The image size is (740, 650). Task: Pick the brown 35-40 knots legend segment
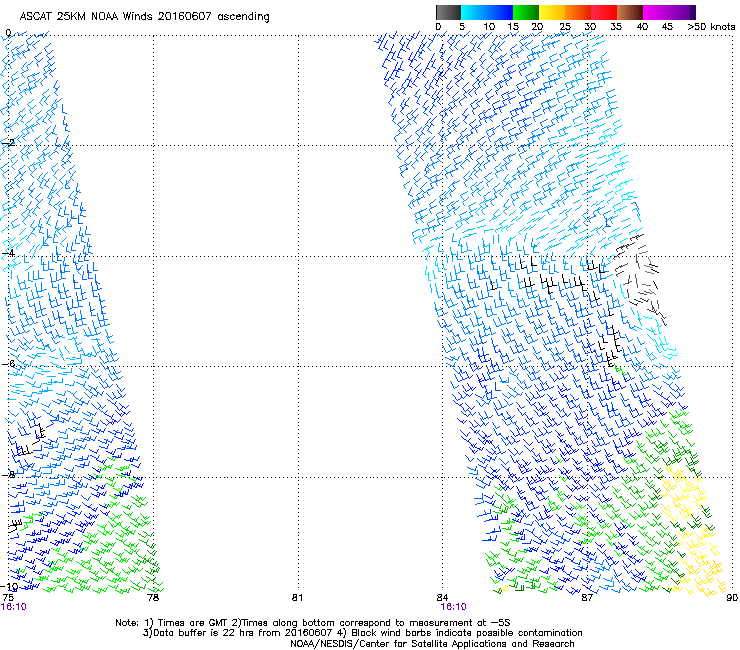pos(630,12)
